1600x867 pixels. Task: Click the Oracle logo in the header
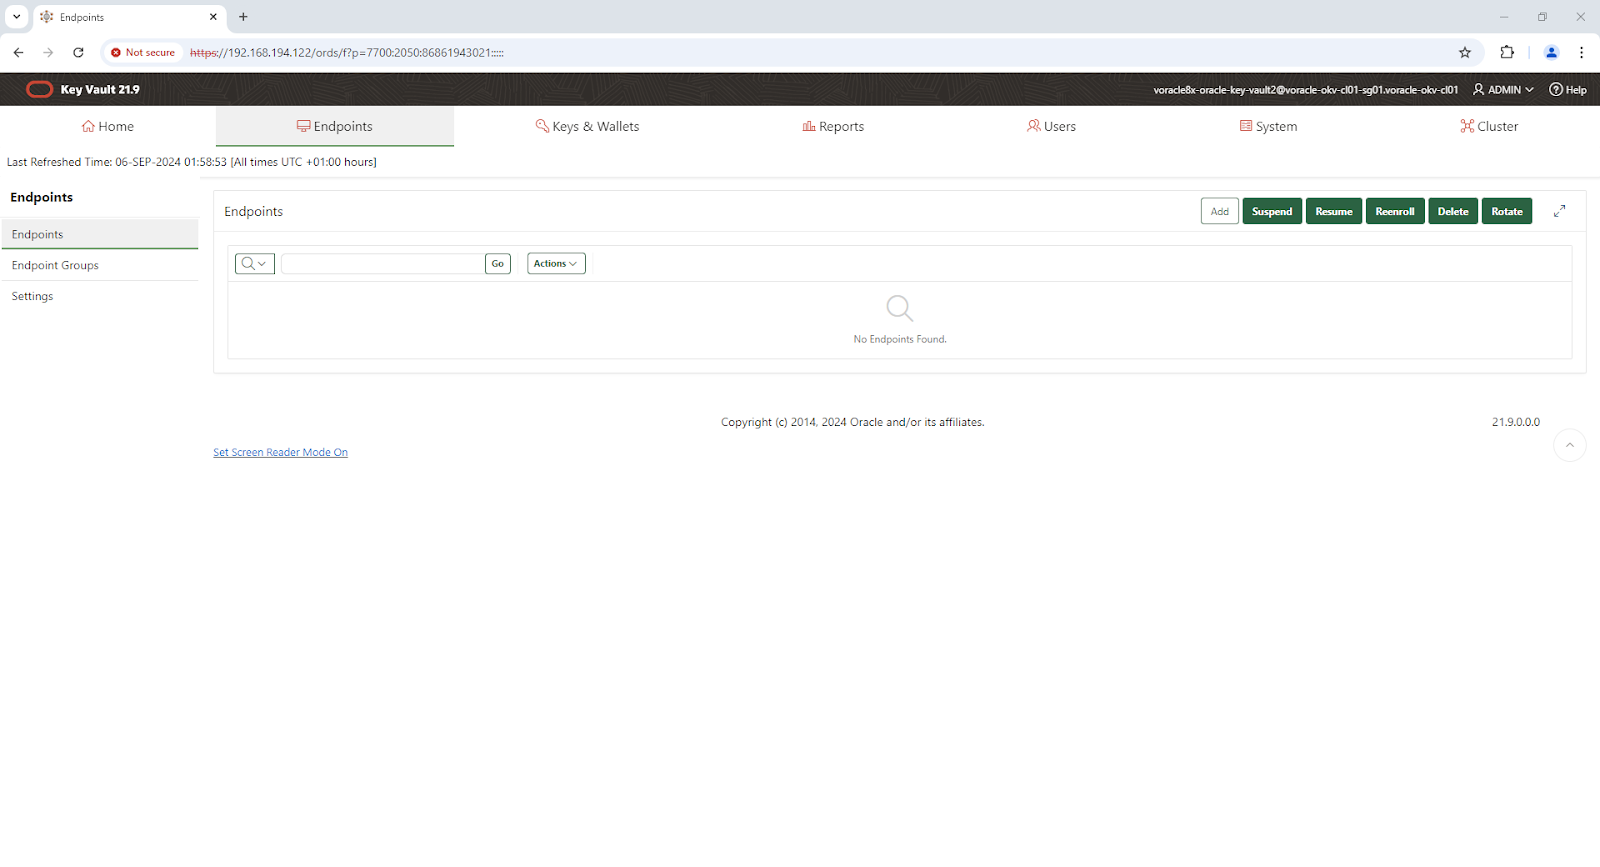point(39,89)
